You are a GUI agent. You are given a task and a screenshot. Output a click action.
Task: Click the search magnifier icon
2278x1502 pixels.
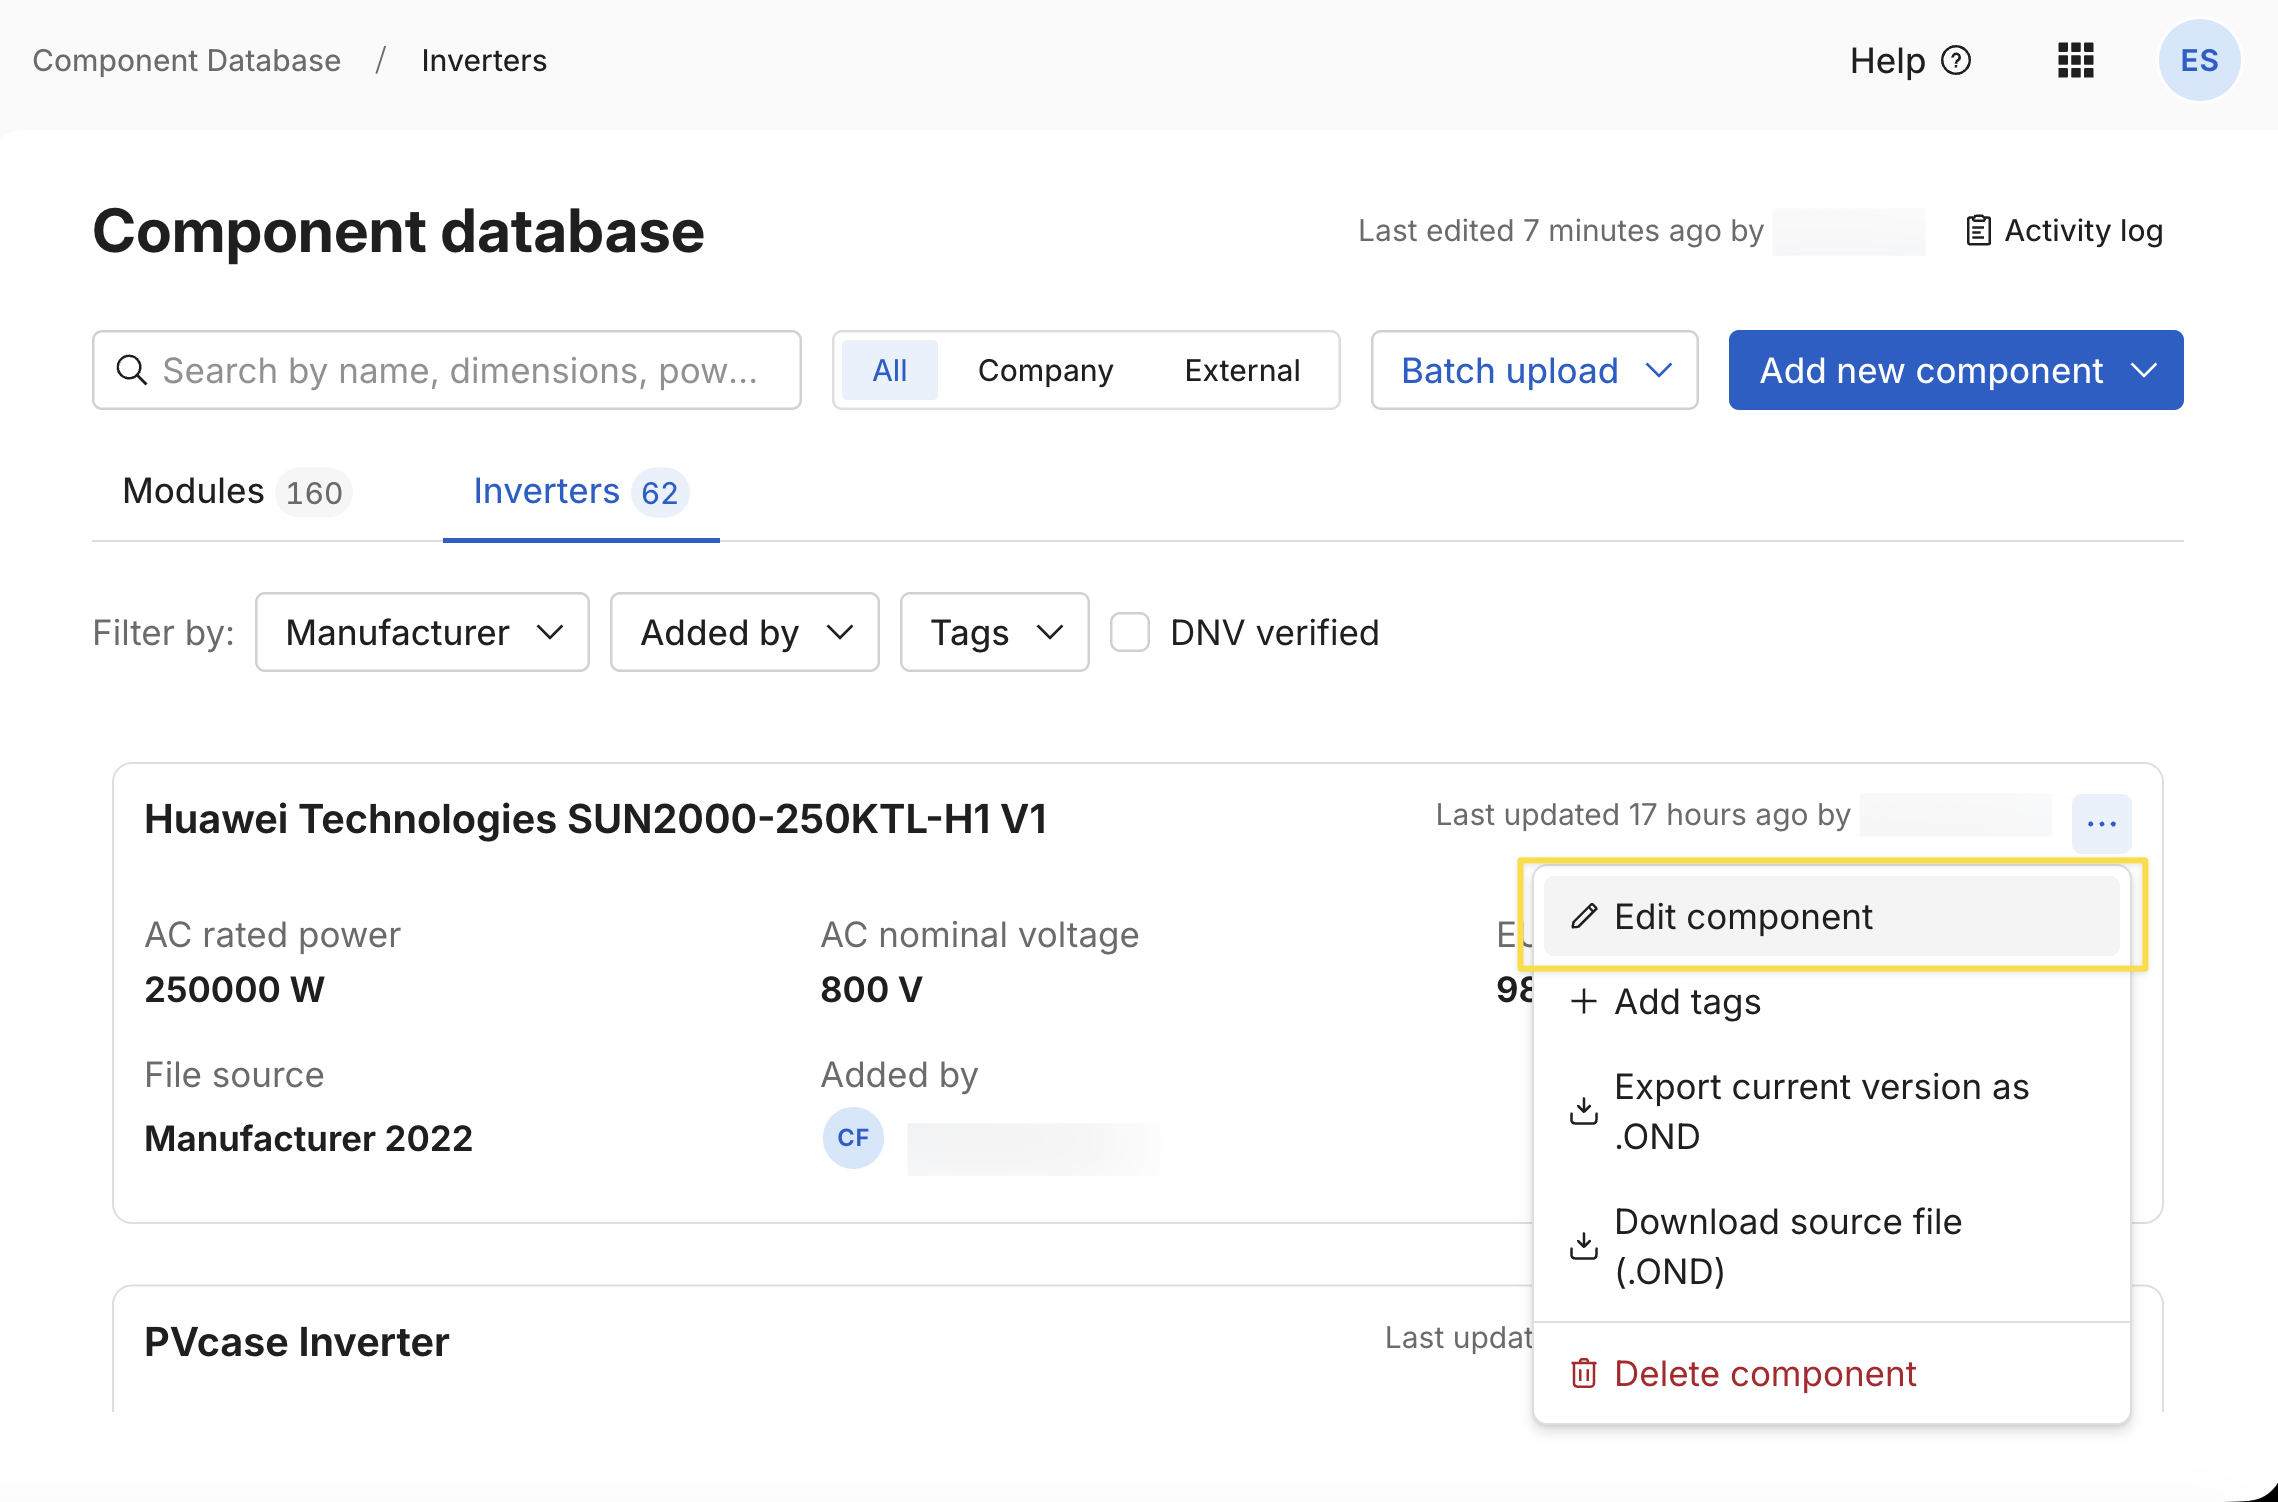coord(132,370)
